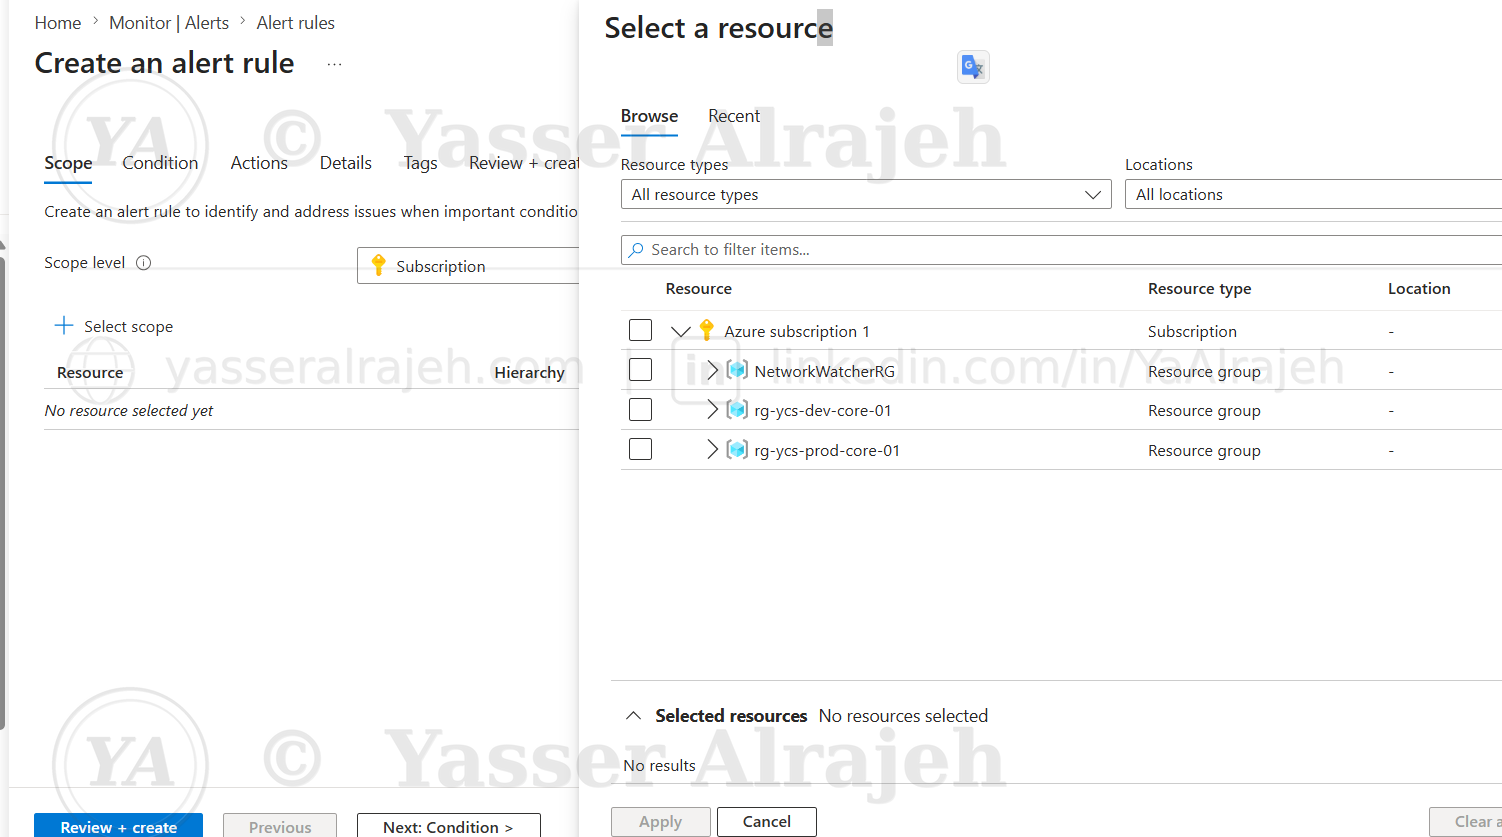Click the Cancel button
This screenshot has height=837, width=1502.
[x=767, y=822]
